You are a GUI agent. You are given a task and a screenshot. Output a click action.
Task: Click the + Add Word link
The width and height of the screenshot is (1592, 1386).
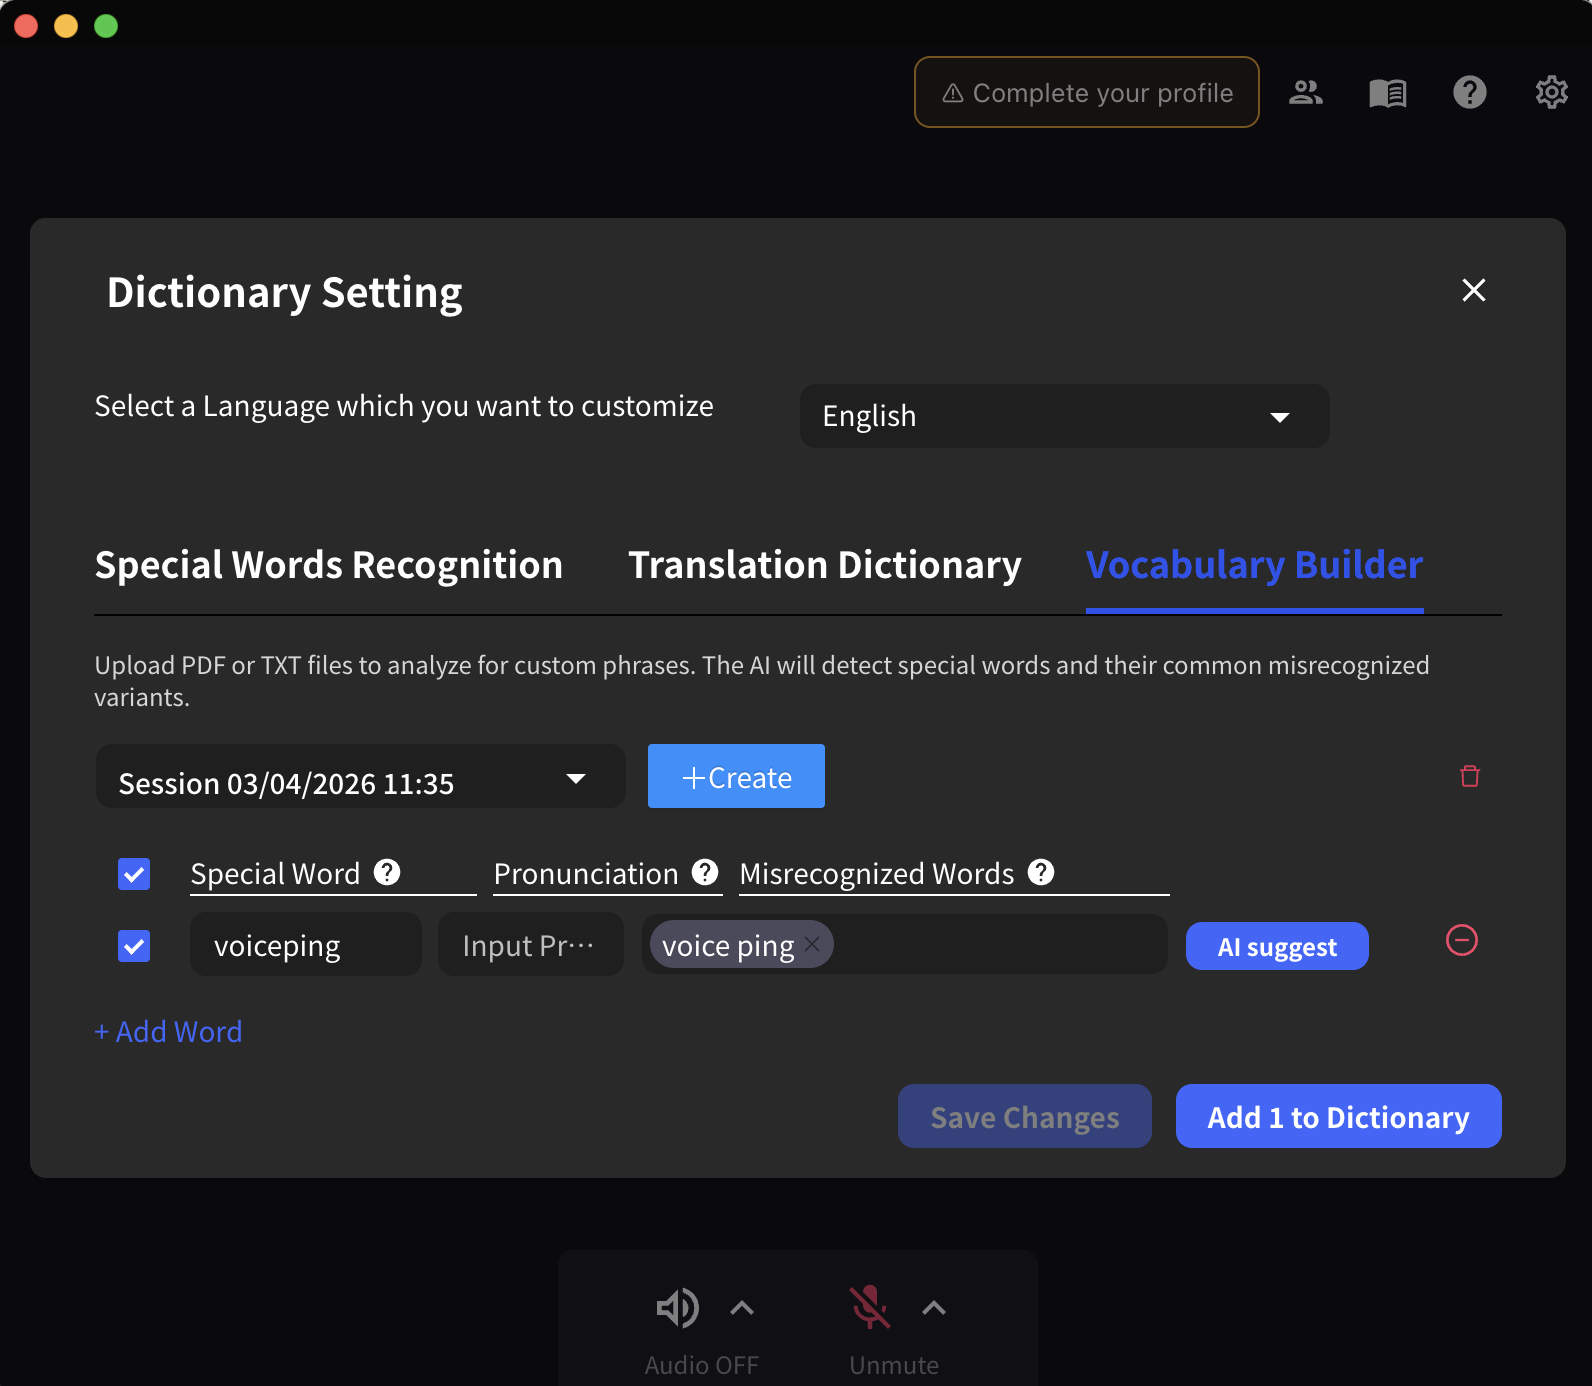coord(168,1031)
